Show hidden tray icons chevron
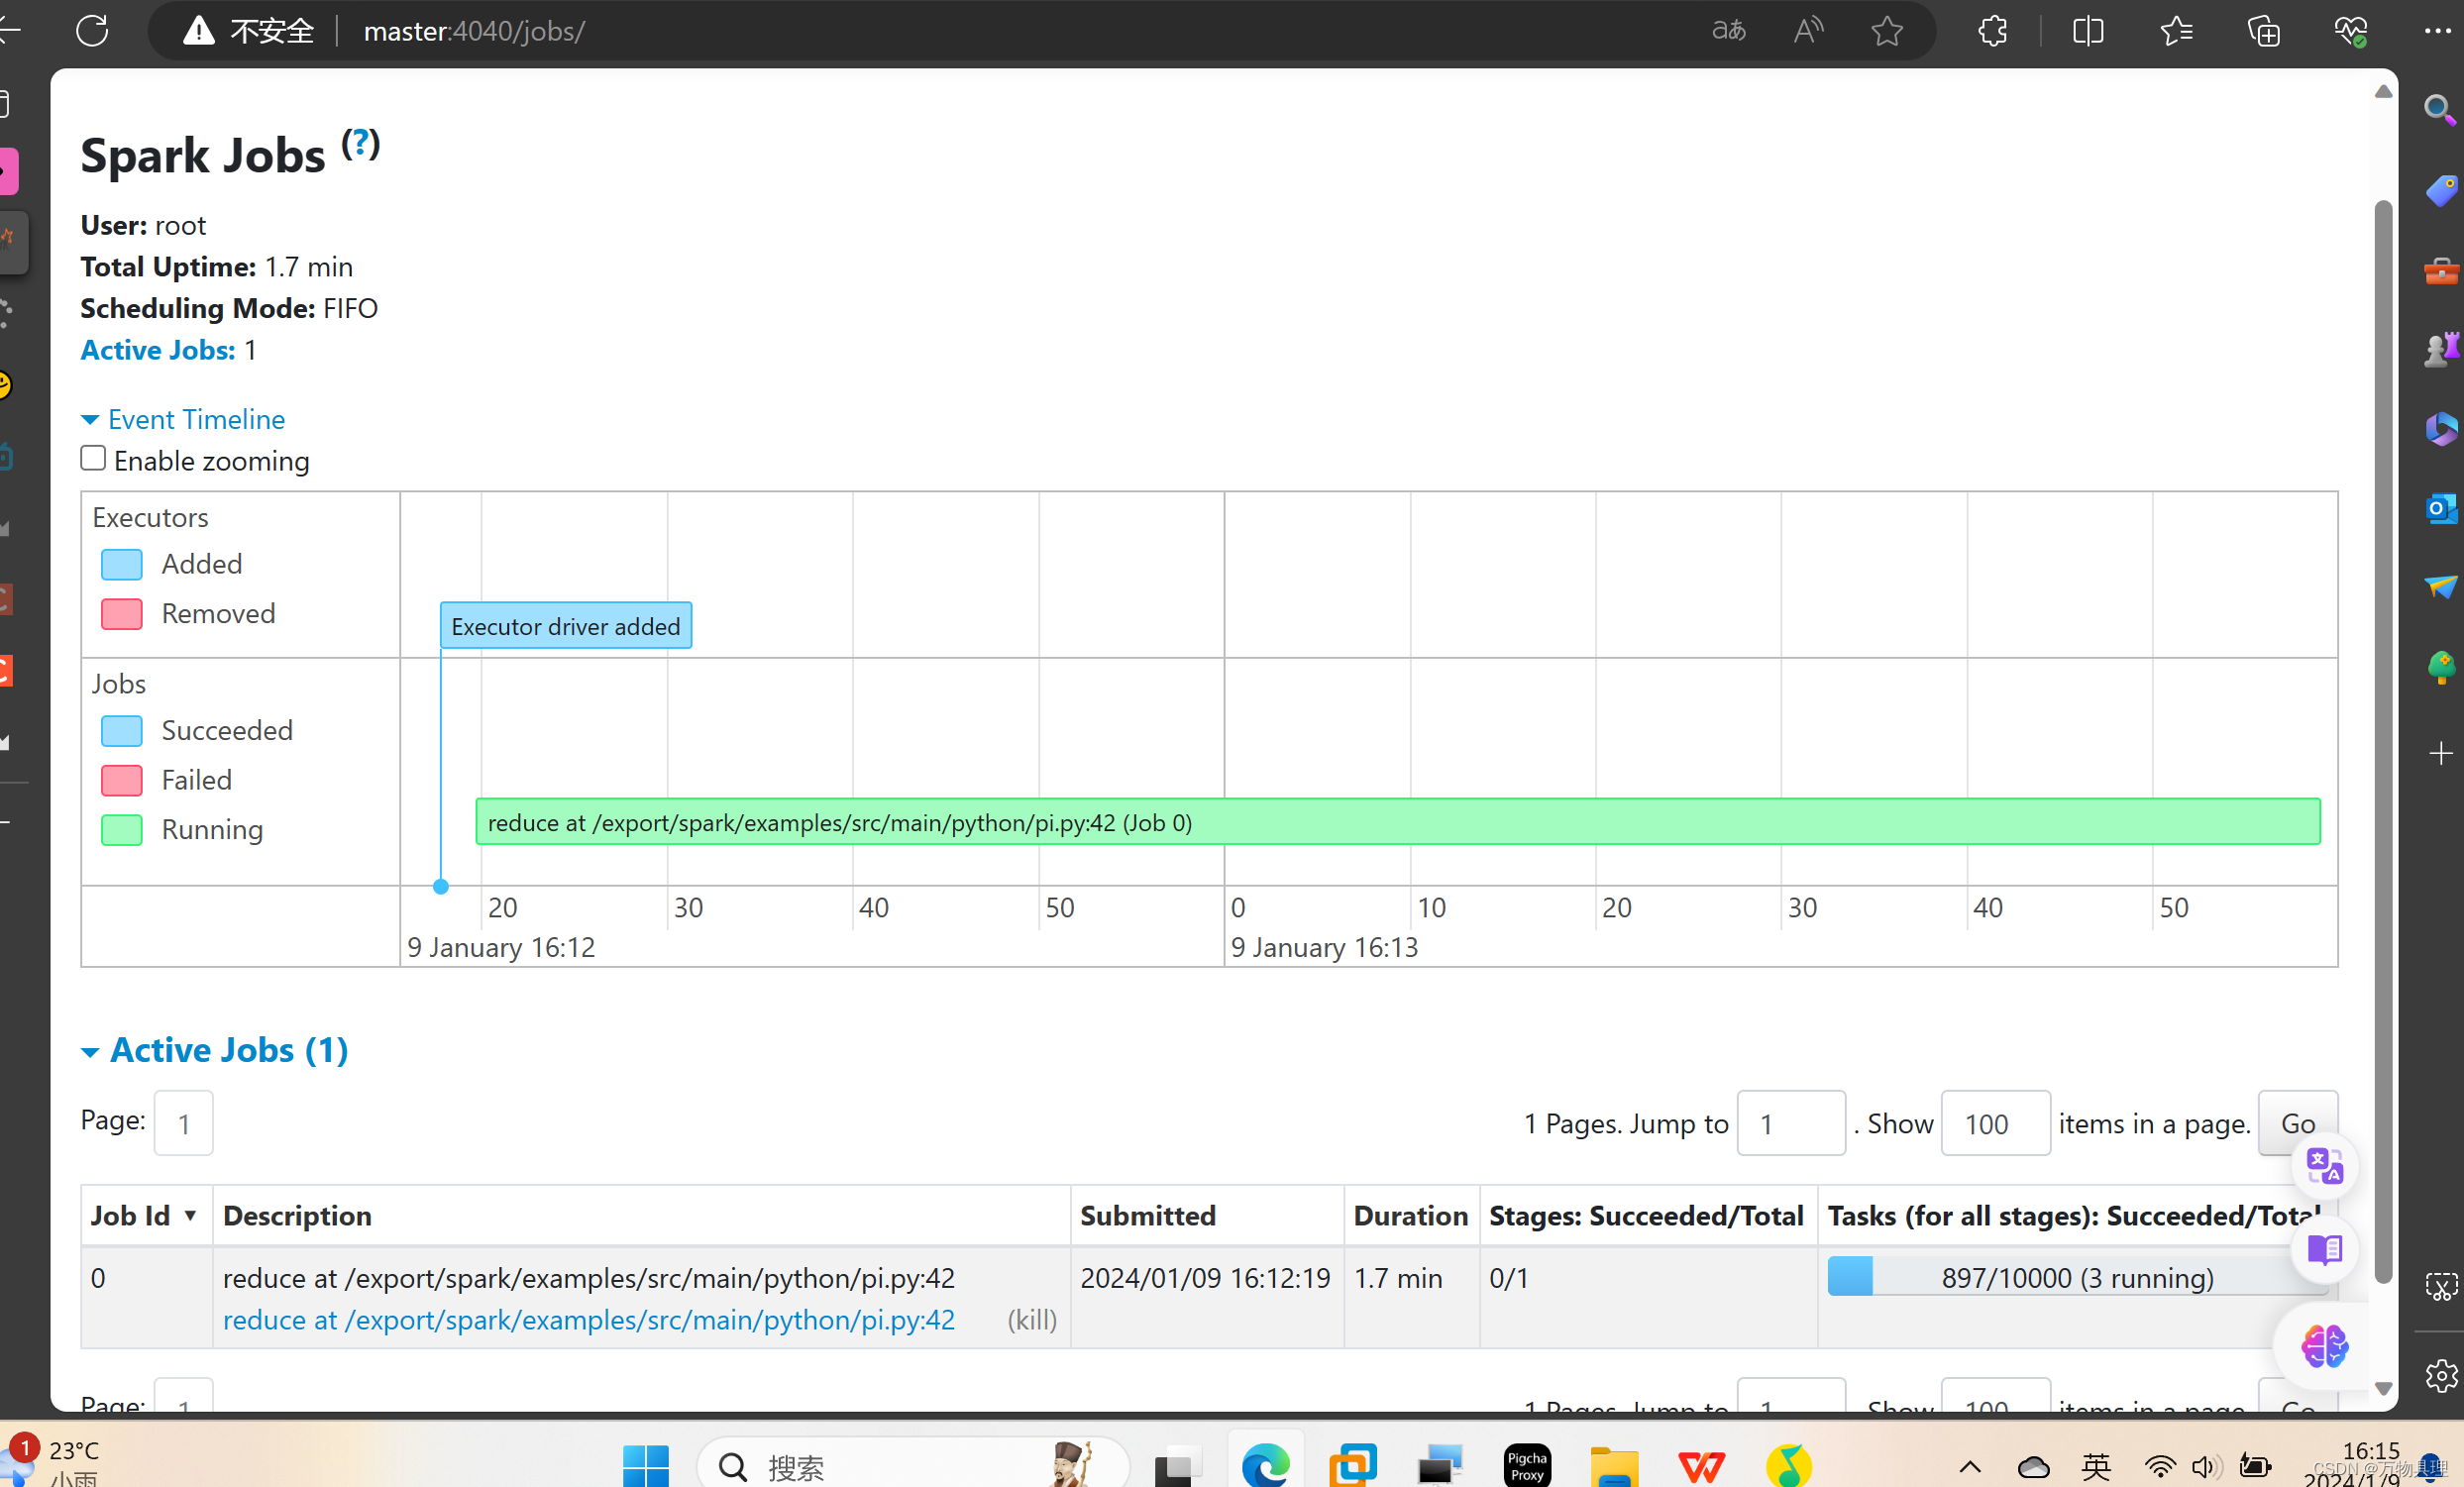This screenshot has width=2464, height=1487. coord(1969,1466)
